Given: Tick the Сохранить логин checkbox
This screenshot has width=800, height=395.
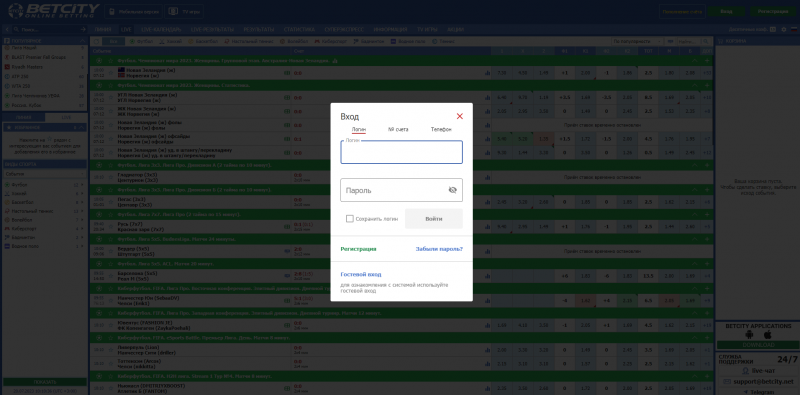Looking at the screenshot, I should point(349,218).
